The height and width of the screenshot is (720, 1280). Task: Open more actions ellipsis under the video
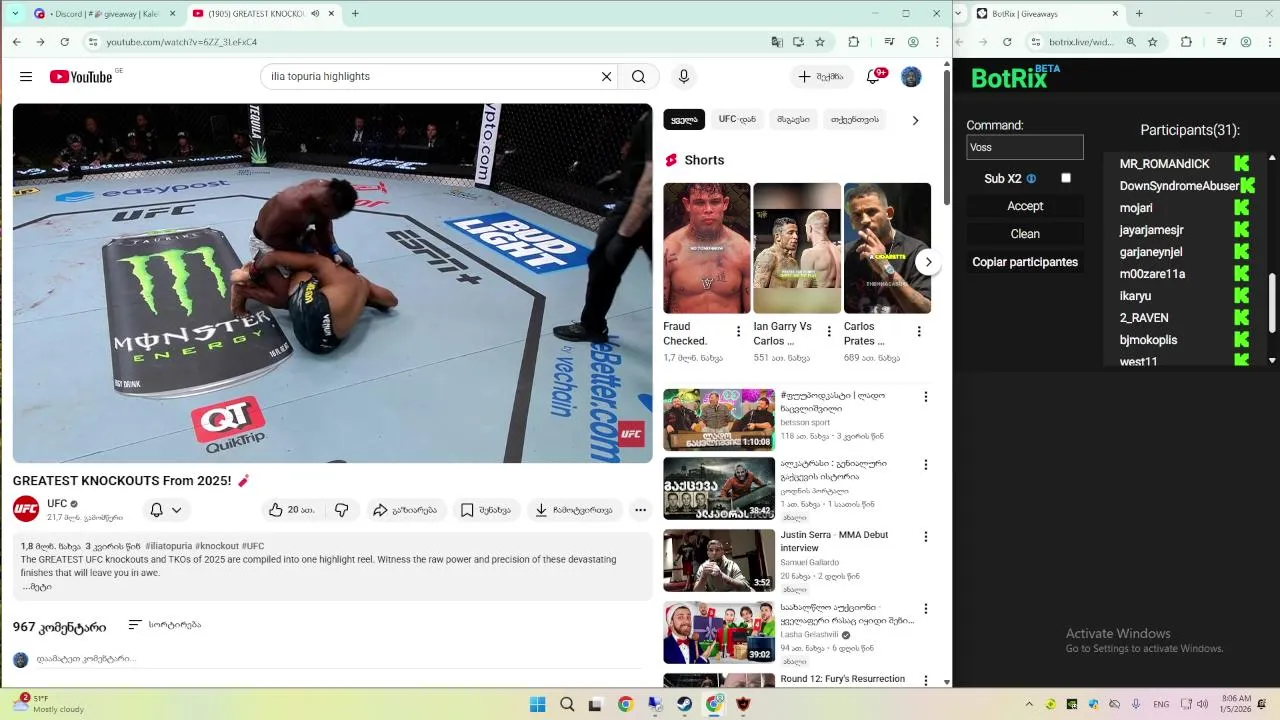tap(640, 510)
